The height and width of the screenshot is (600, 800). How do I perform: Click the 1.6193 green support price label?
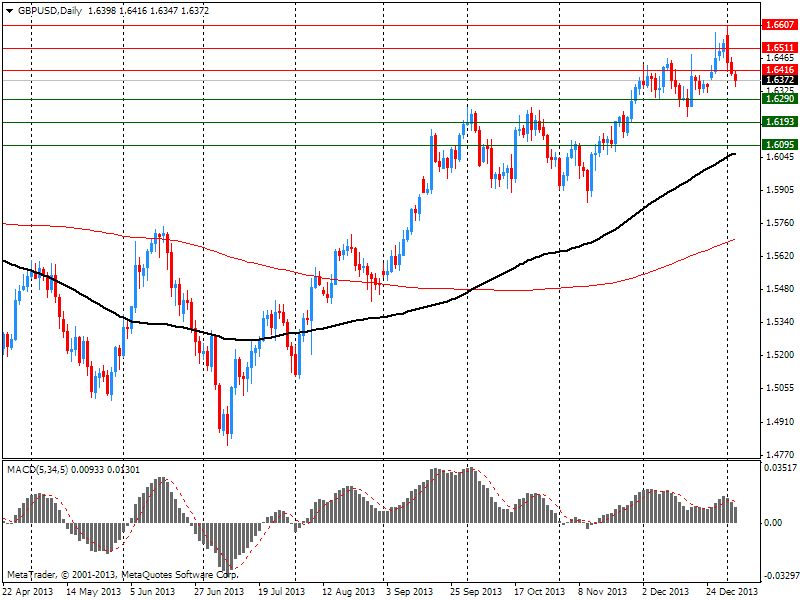pos(780,121)
